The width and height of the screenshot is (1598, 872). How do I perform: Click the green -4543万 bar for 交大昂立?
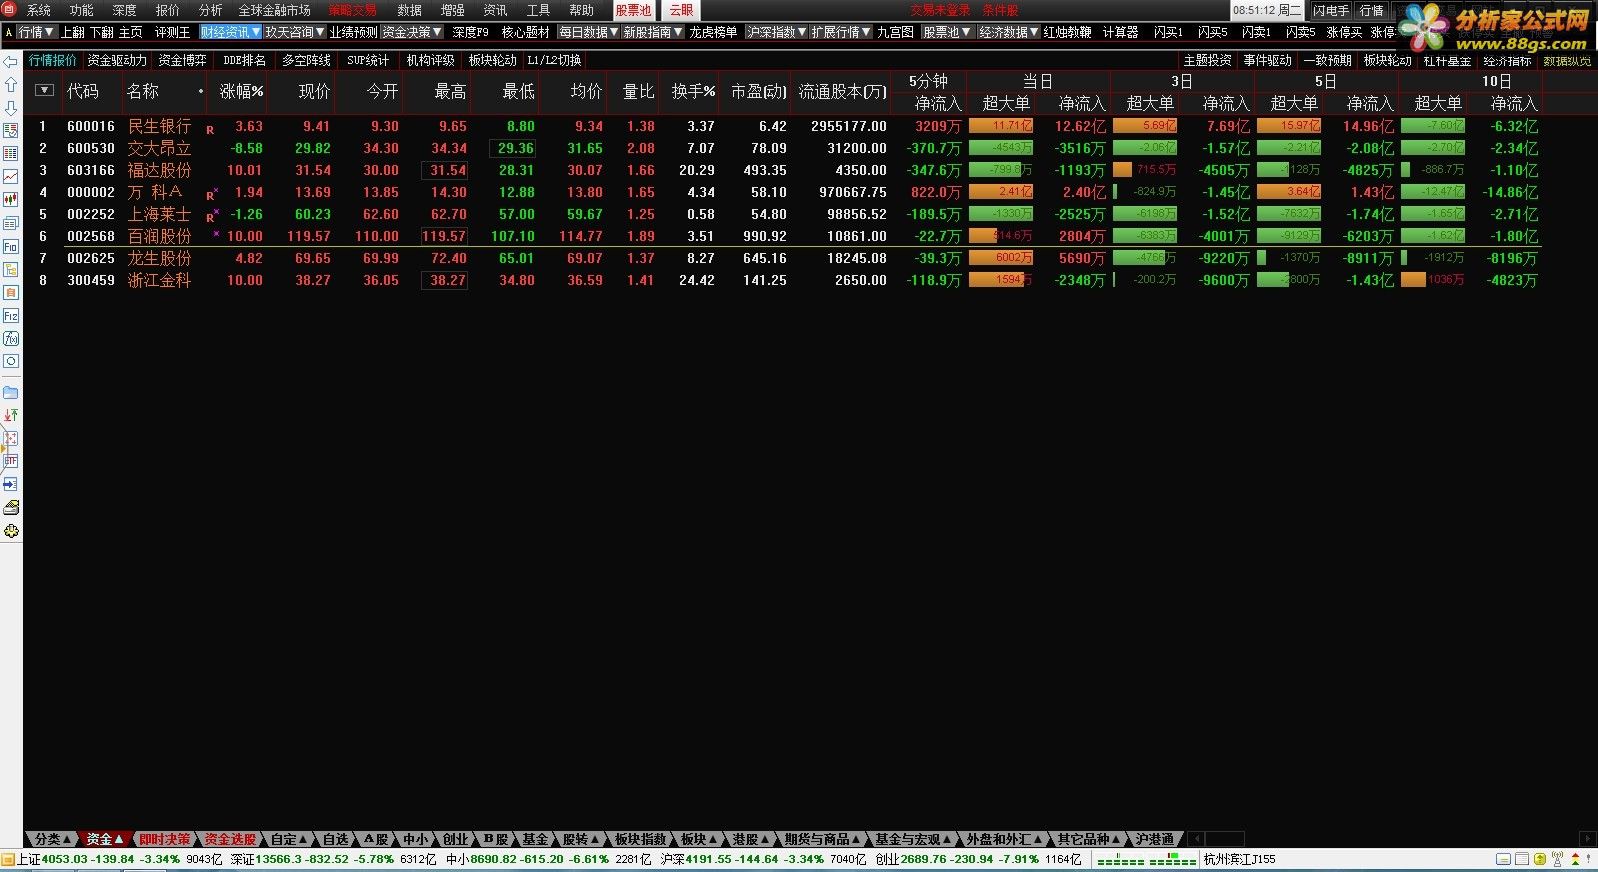(x=1001, y=148)
